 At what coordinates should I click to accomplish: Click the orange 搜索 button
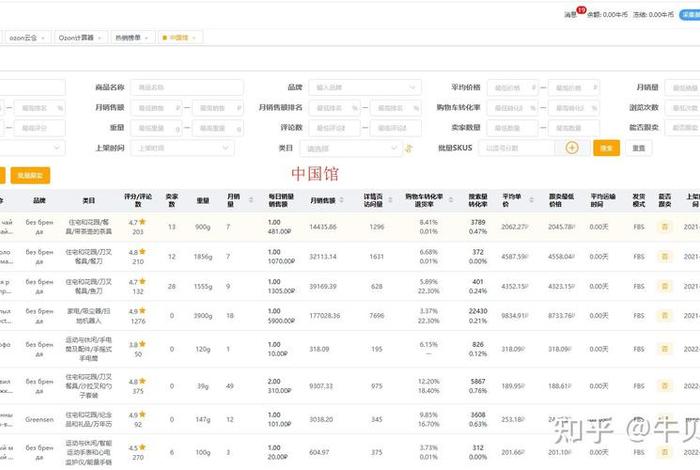click(x=606, y=147)
